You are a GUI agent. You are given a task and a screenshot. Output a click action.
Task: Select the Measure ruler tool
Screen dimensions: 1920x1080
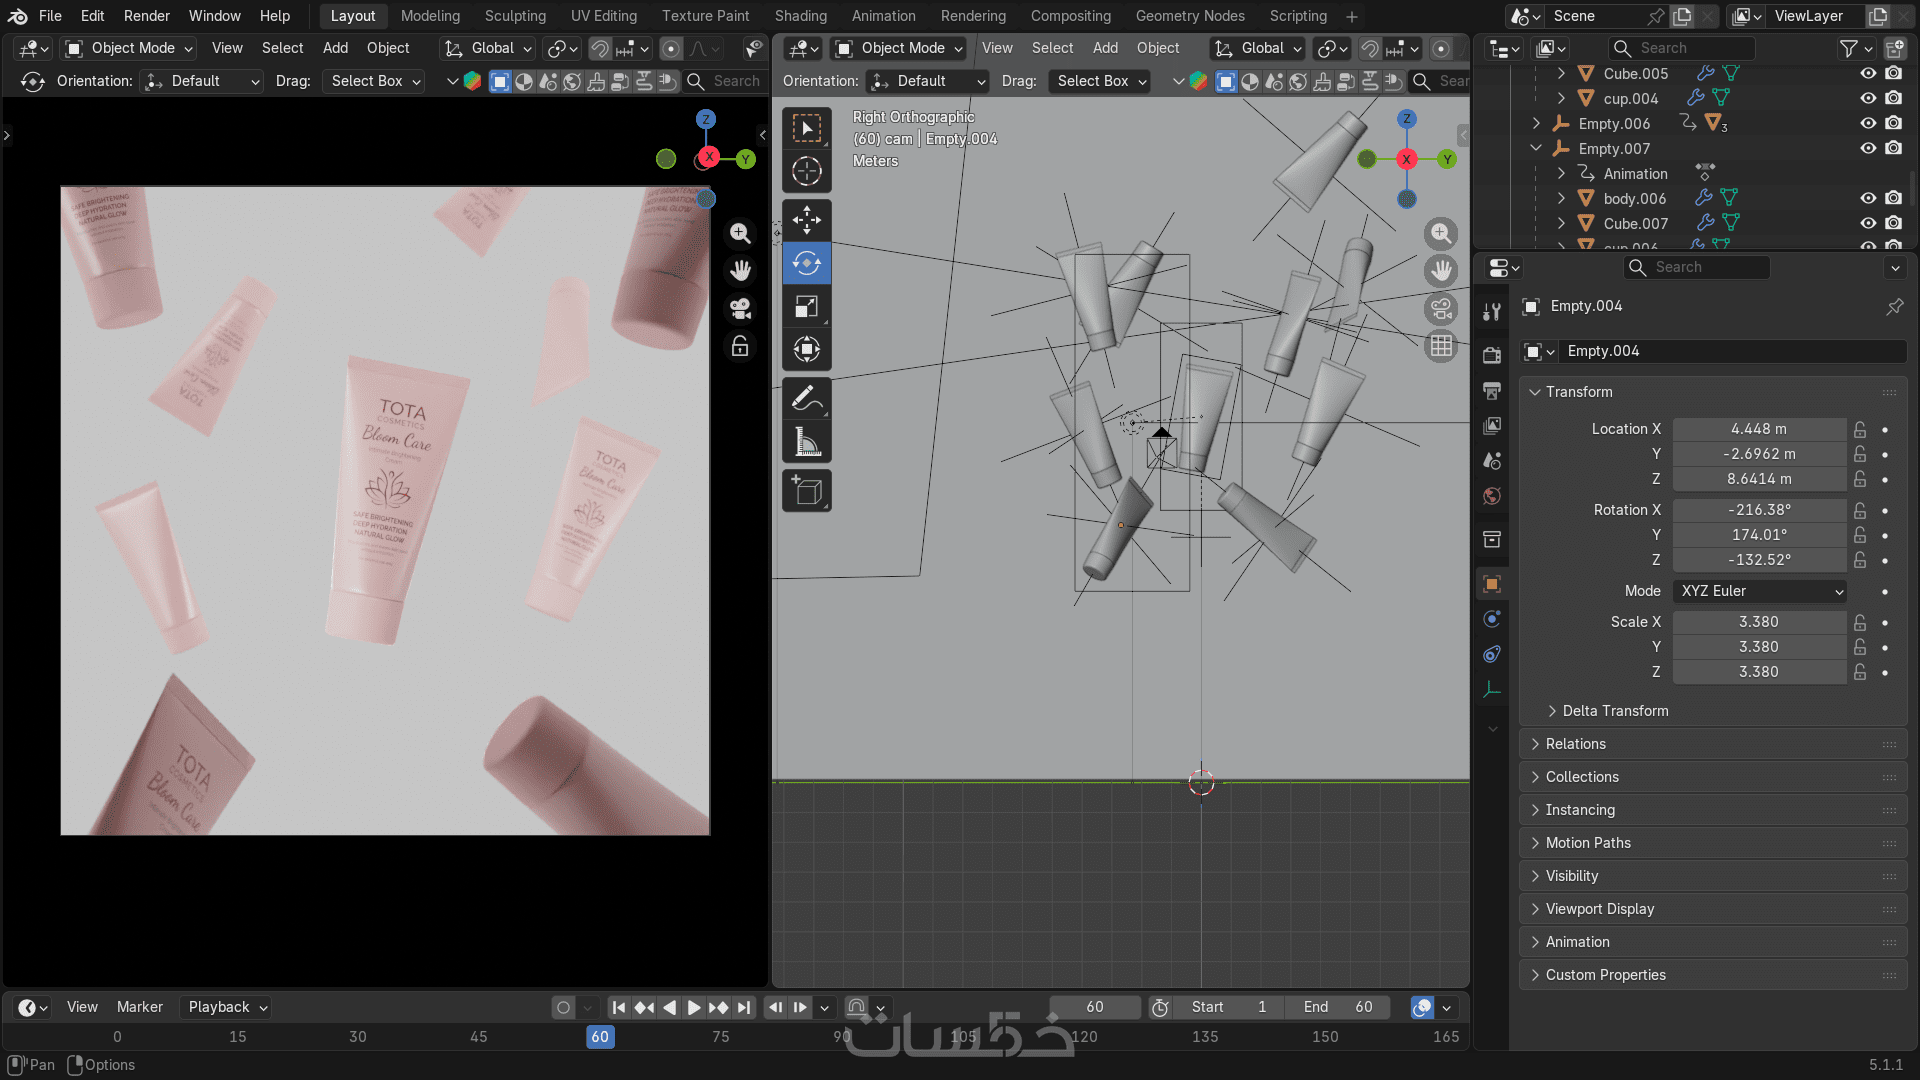(807, 442)
